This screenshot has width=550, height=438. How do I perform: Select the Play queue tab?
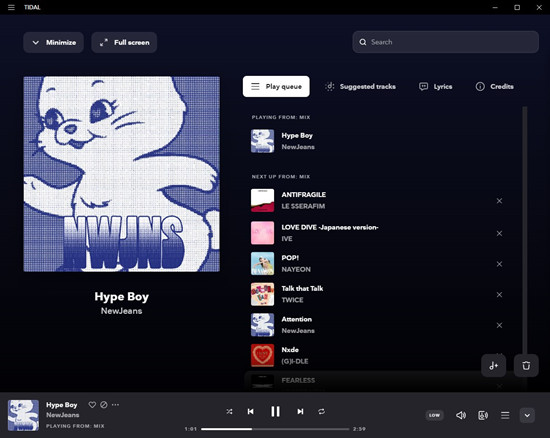(x=276, y=86)
